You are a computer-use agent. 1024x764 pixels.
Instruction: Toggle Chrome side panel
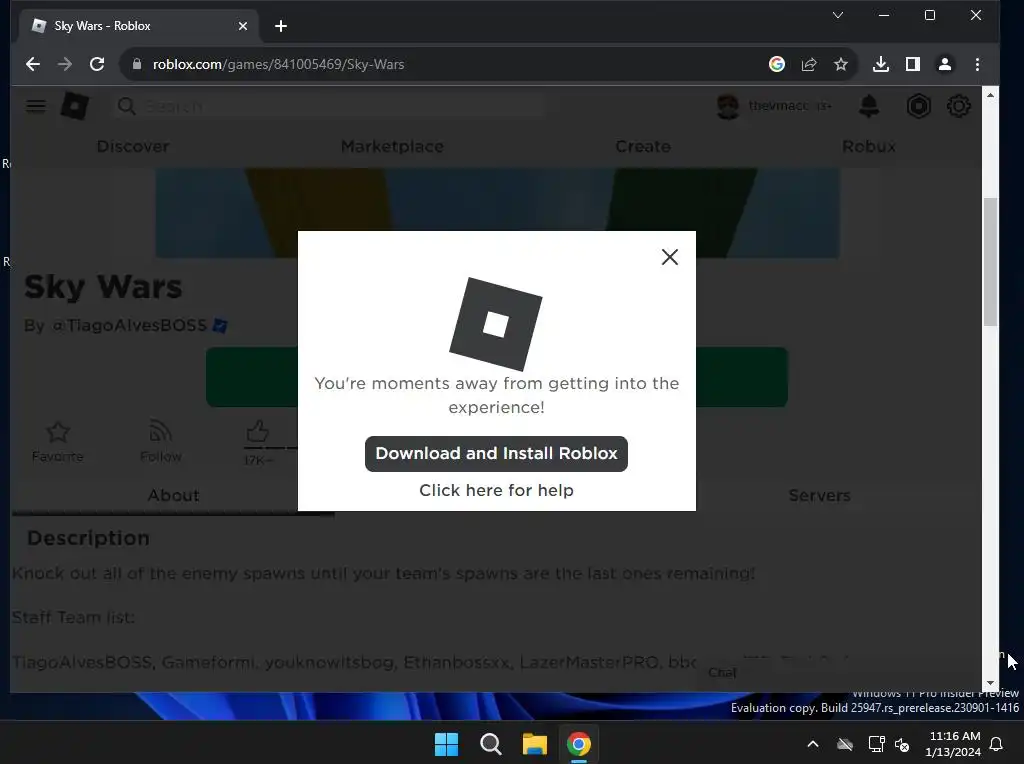912,64
